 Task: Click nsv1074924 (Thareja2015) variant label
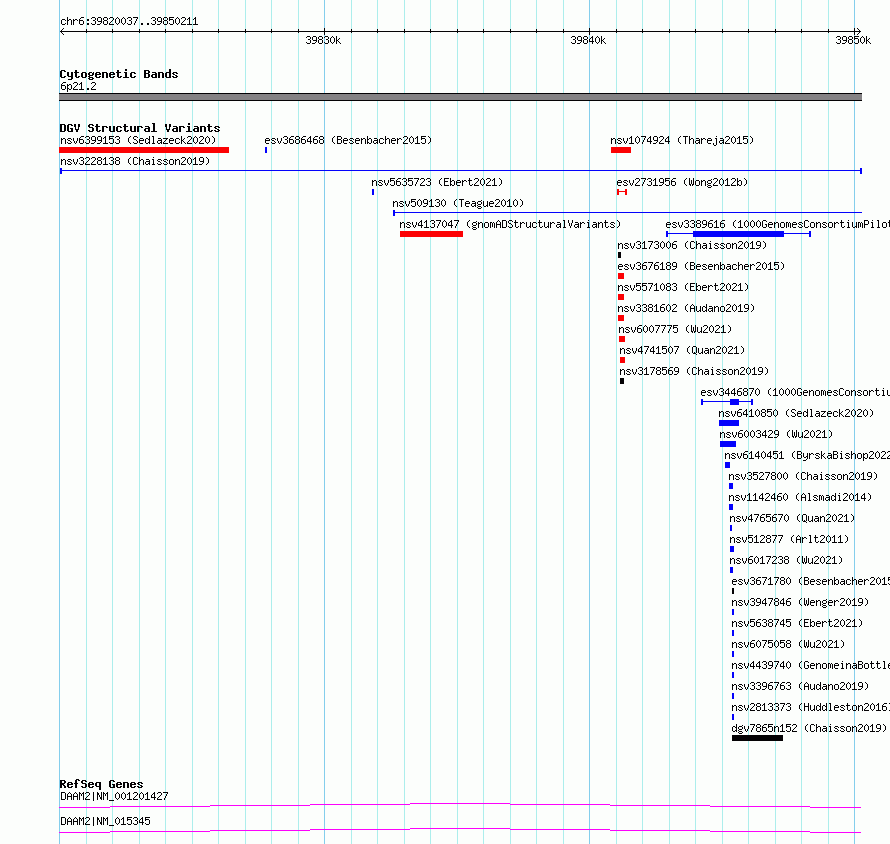pyautogui.click(x=682, y=140)
